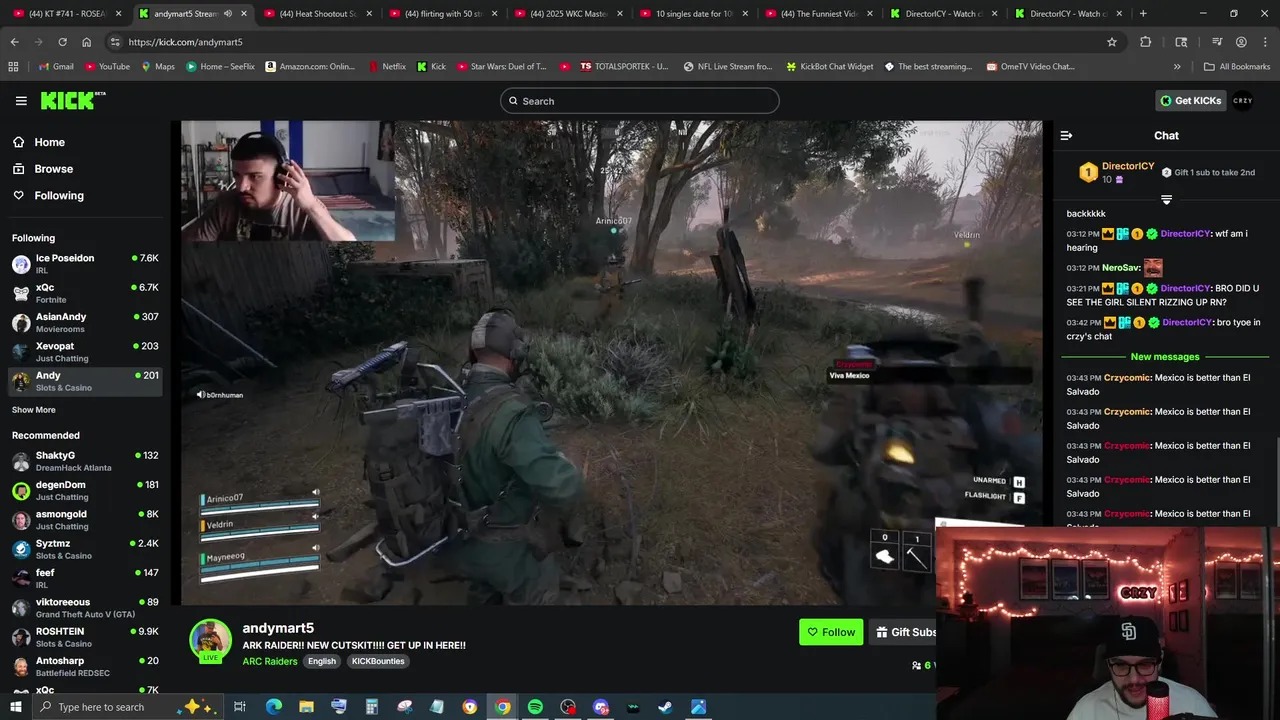The width and height of the screenshot is (1280, 720).
Task: Open the Gmail bookmark
Action: (x=56, y=67)
